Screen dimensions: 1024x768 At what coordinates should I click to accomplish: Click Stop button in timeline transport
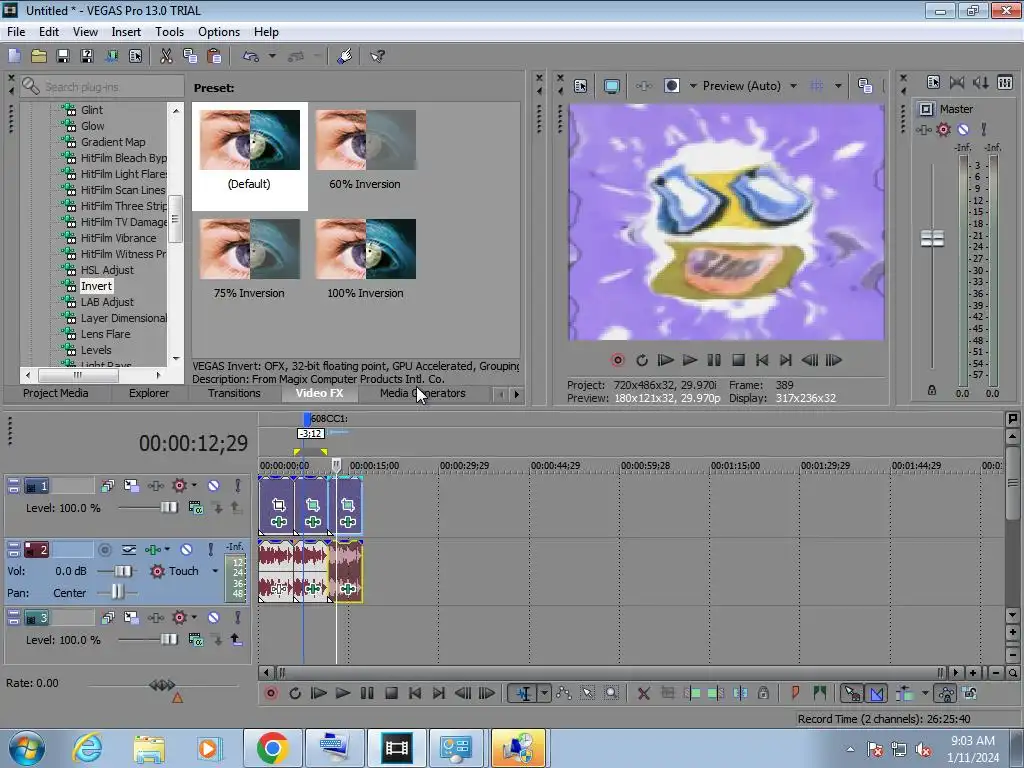pos(391,694)
